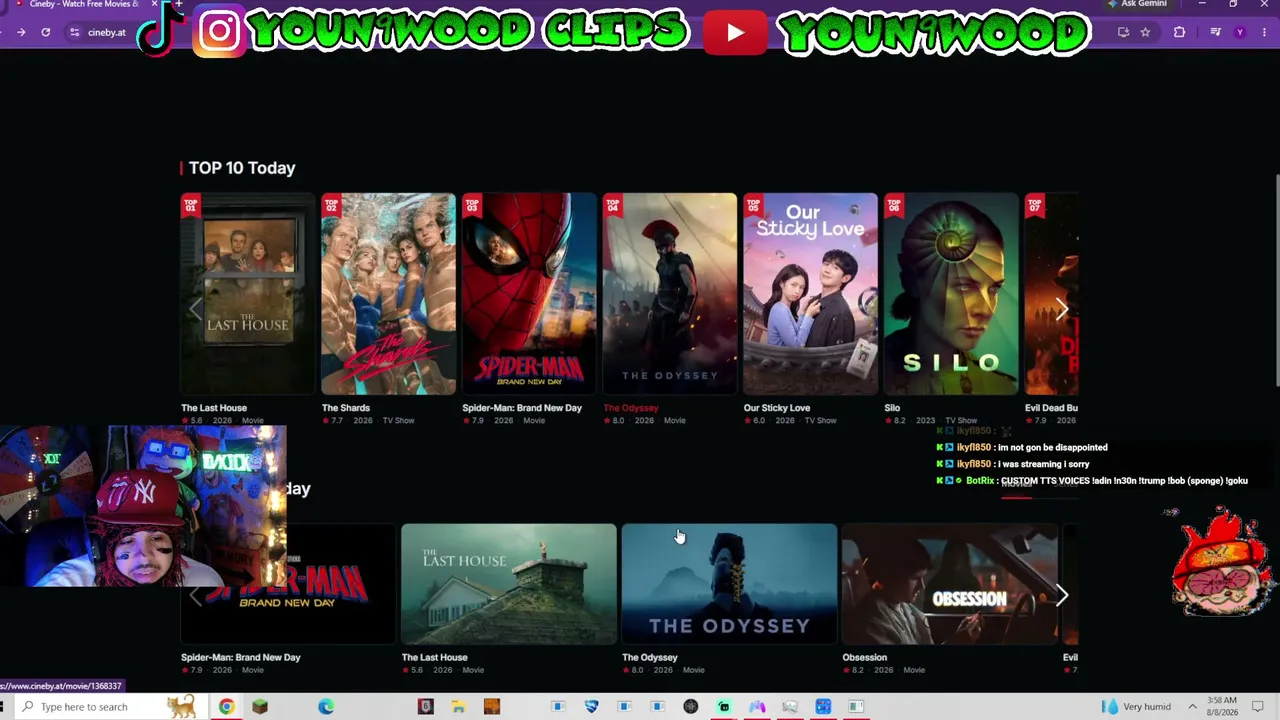Viewport: 1280px width, 720px height.
Task: Reload the Cineby page
Action: pos(46,32)
